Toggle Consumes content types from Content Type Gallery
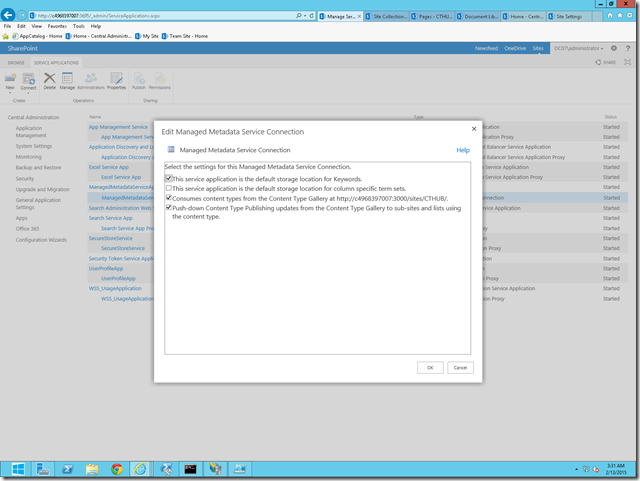The image size is (640, 481). pos(169,198)
